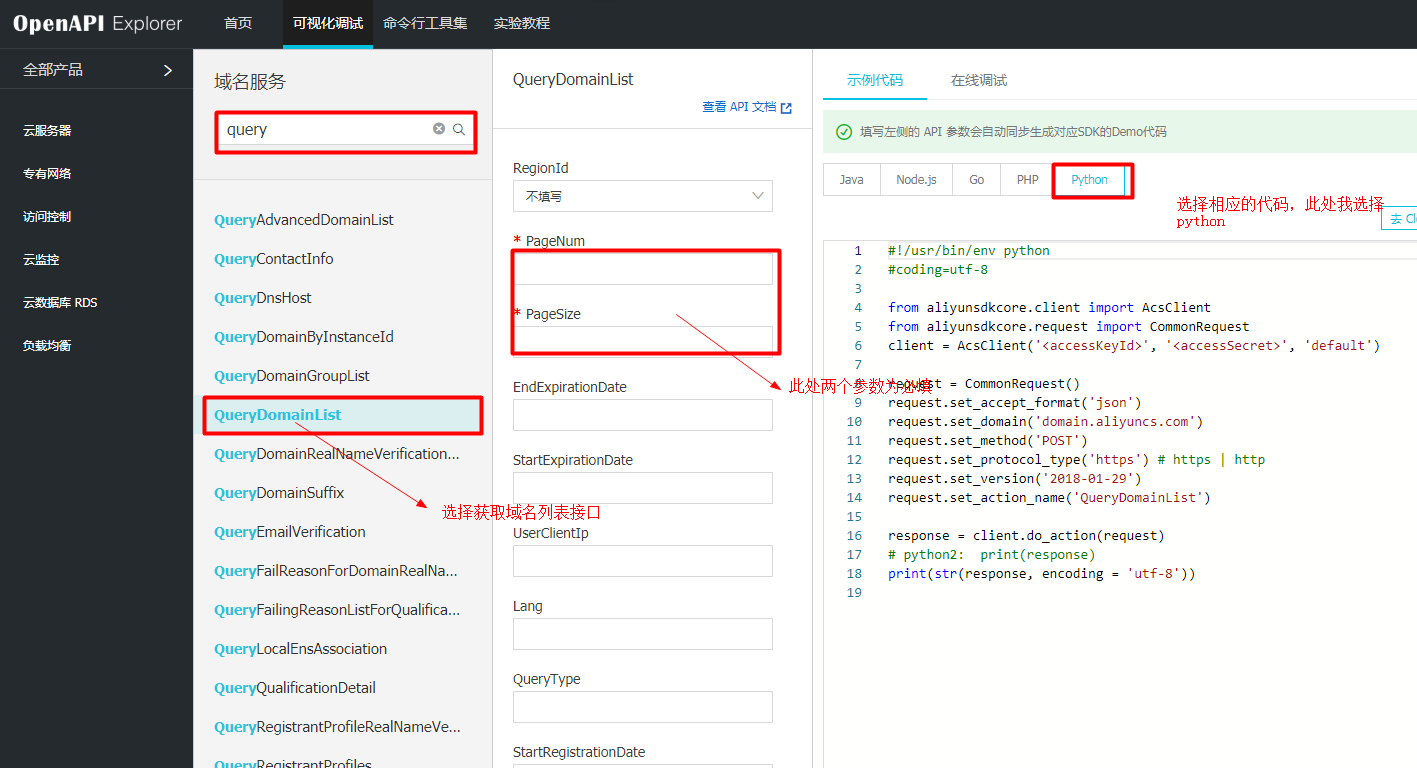Open the QueryDnsHost API
1417x768 pixels.
tap(265, 297)
